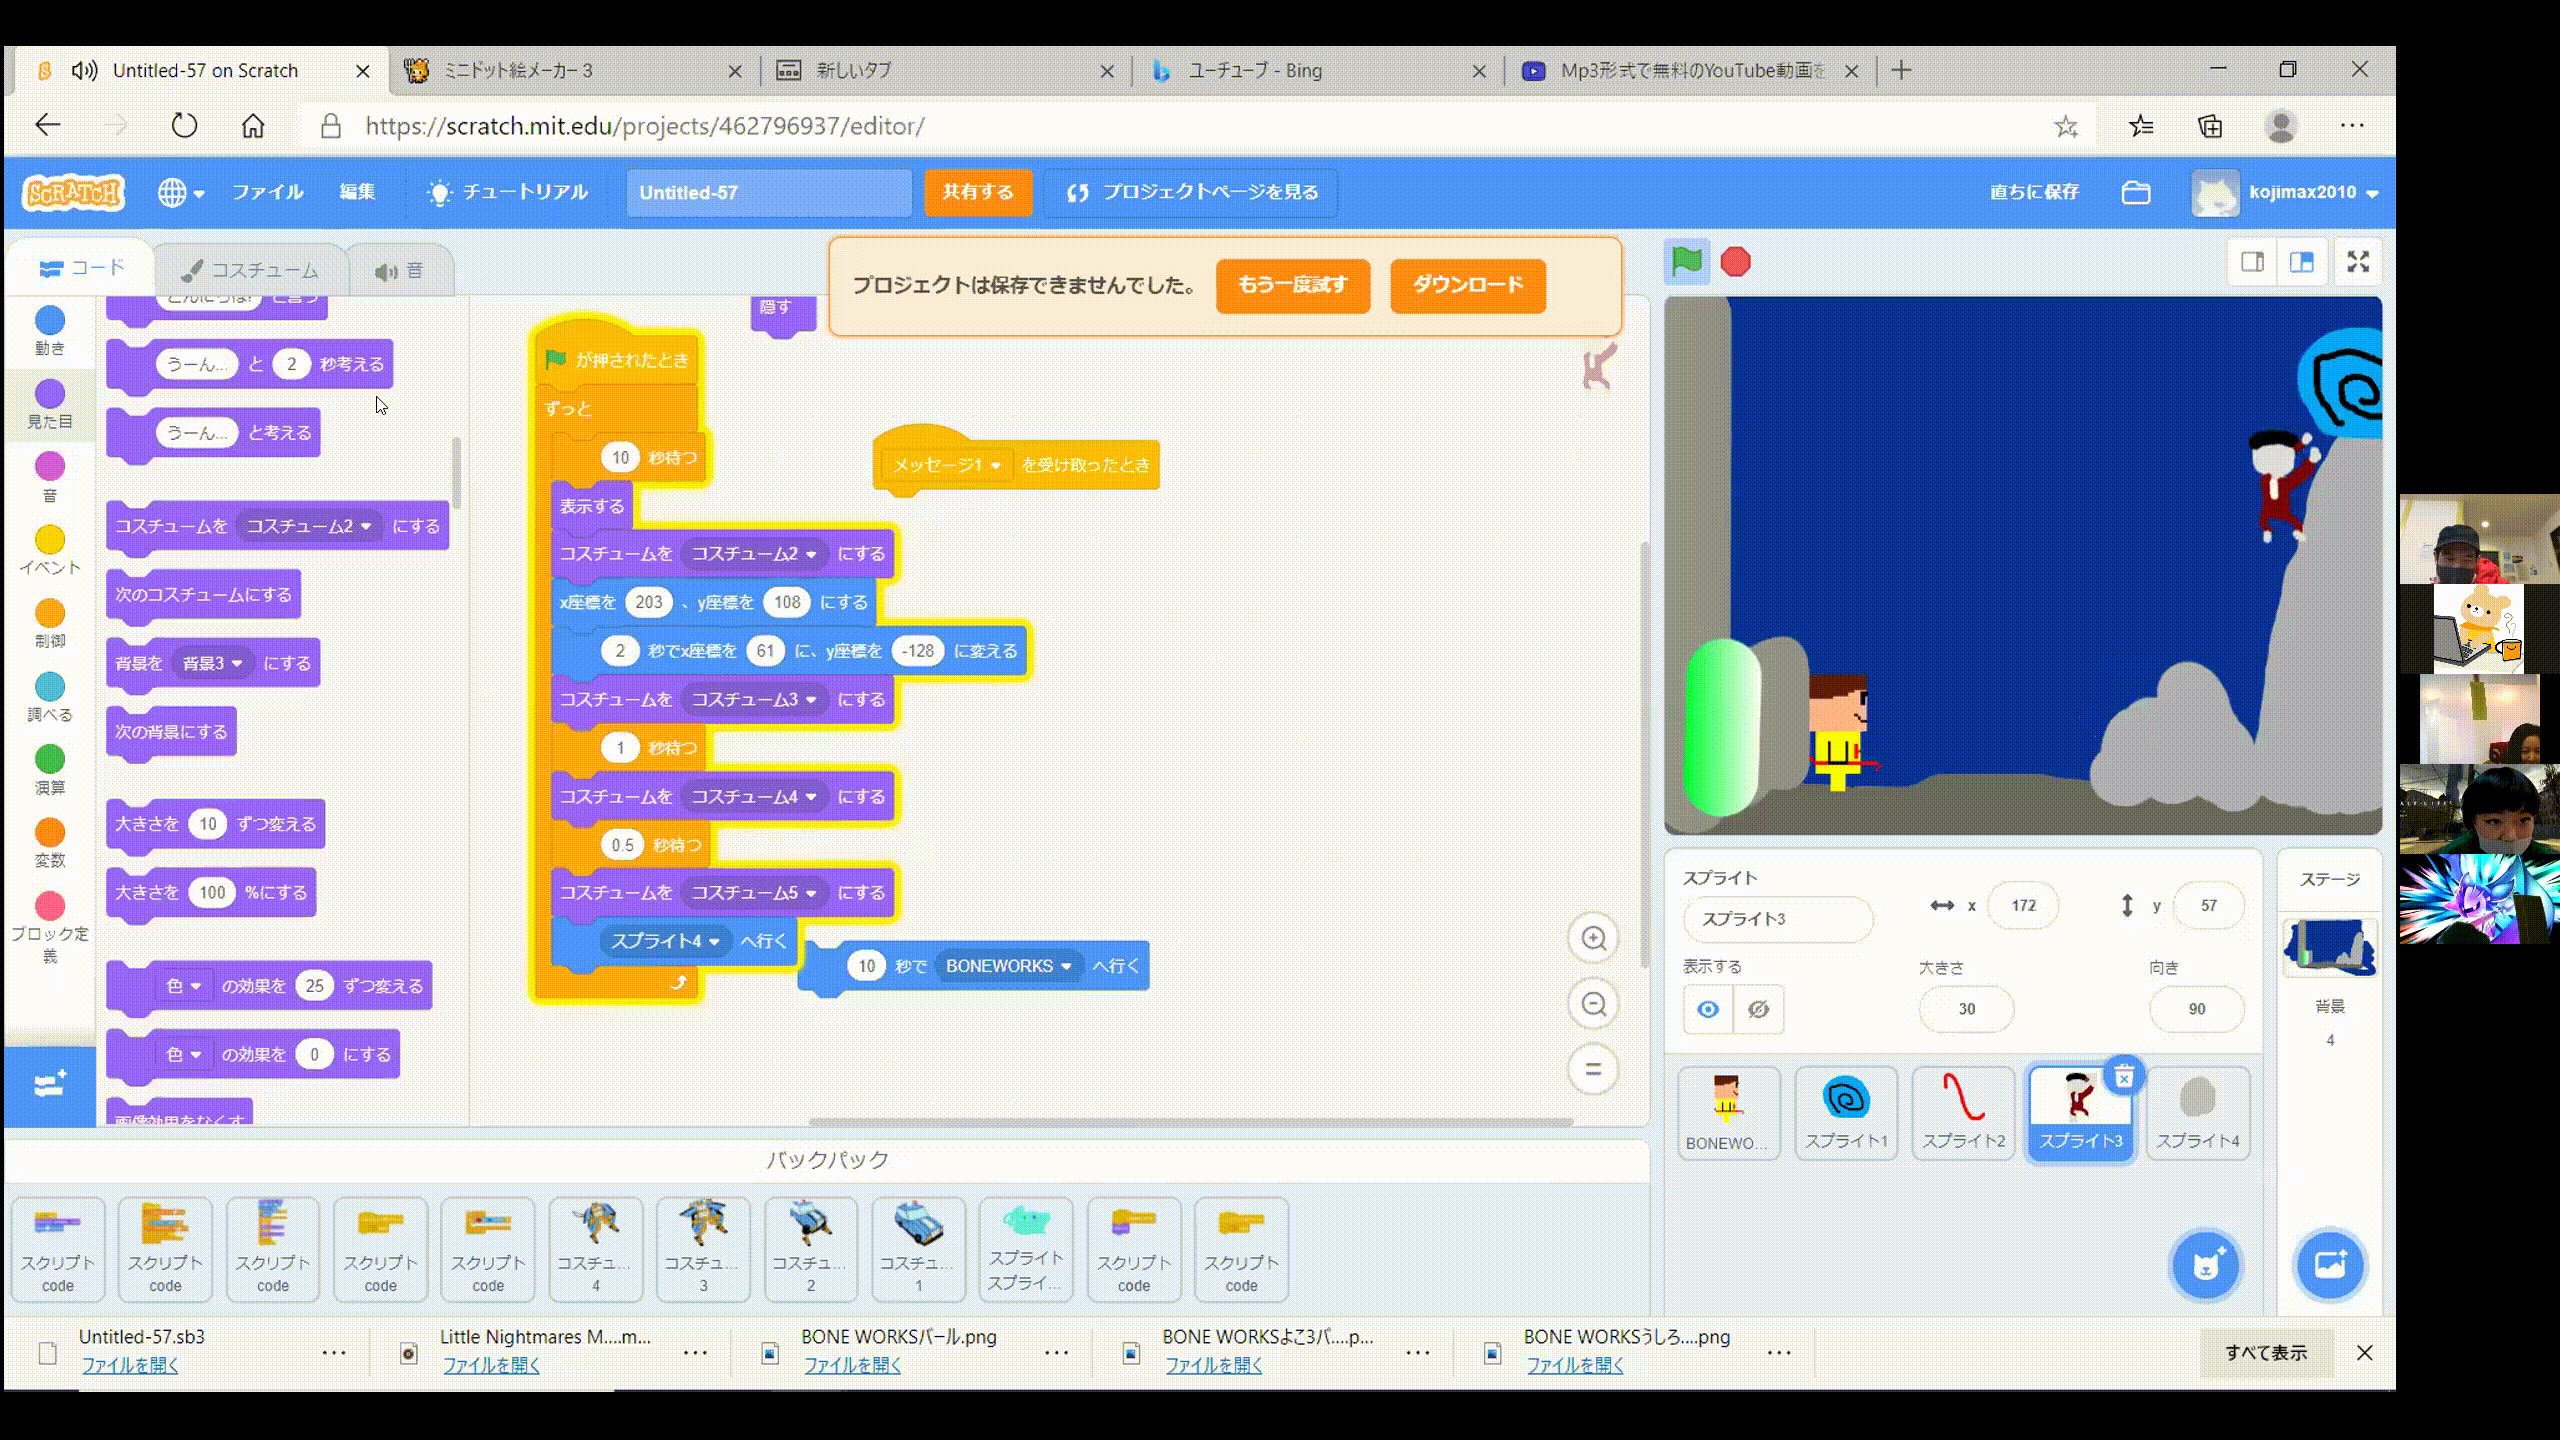Select the 音 blocks category
The image size is (2560, 1440).
coord(50,477)
